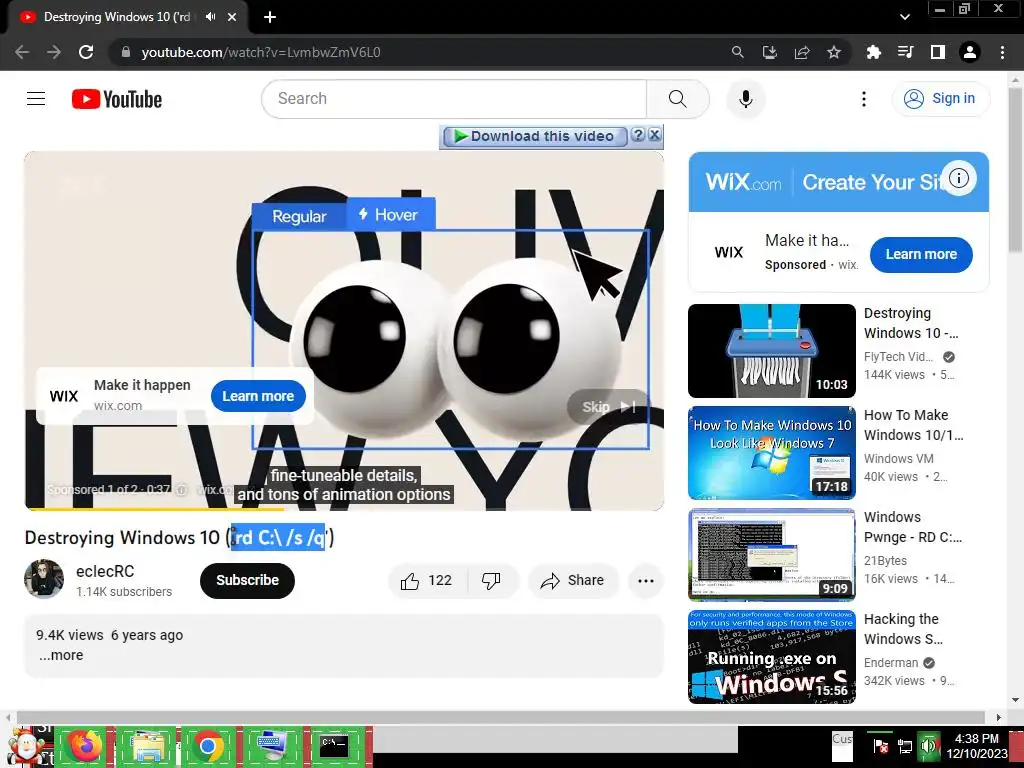Expand description with ...more
Image resolution: width=1024 pixels, height=768 pixels.
[x=61, y=655]
